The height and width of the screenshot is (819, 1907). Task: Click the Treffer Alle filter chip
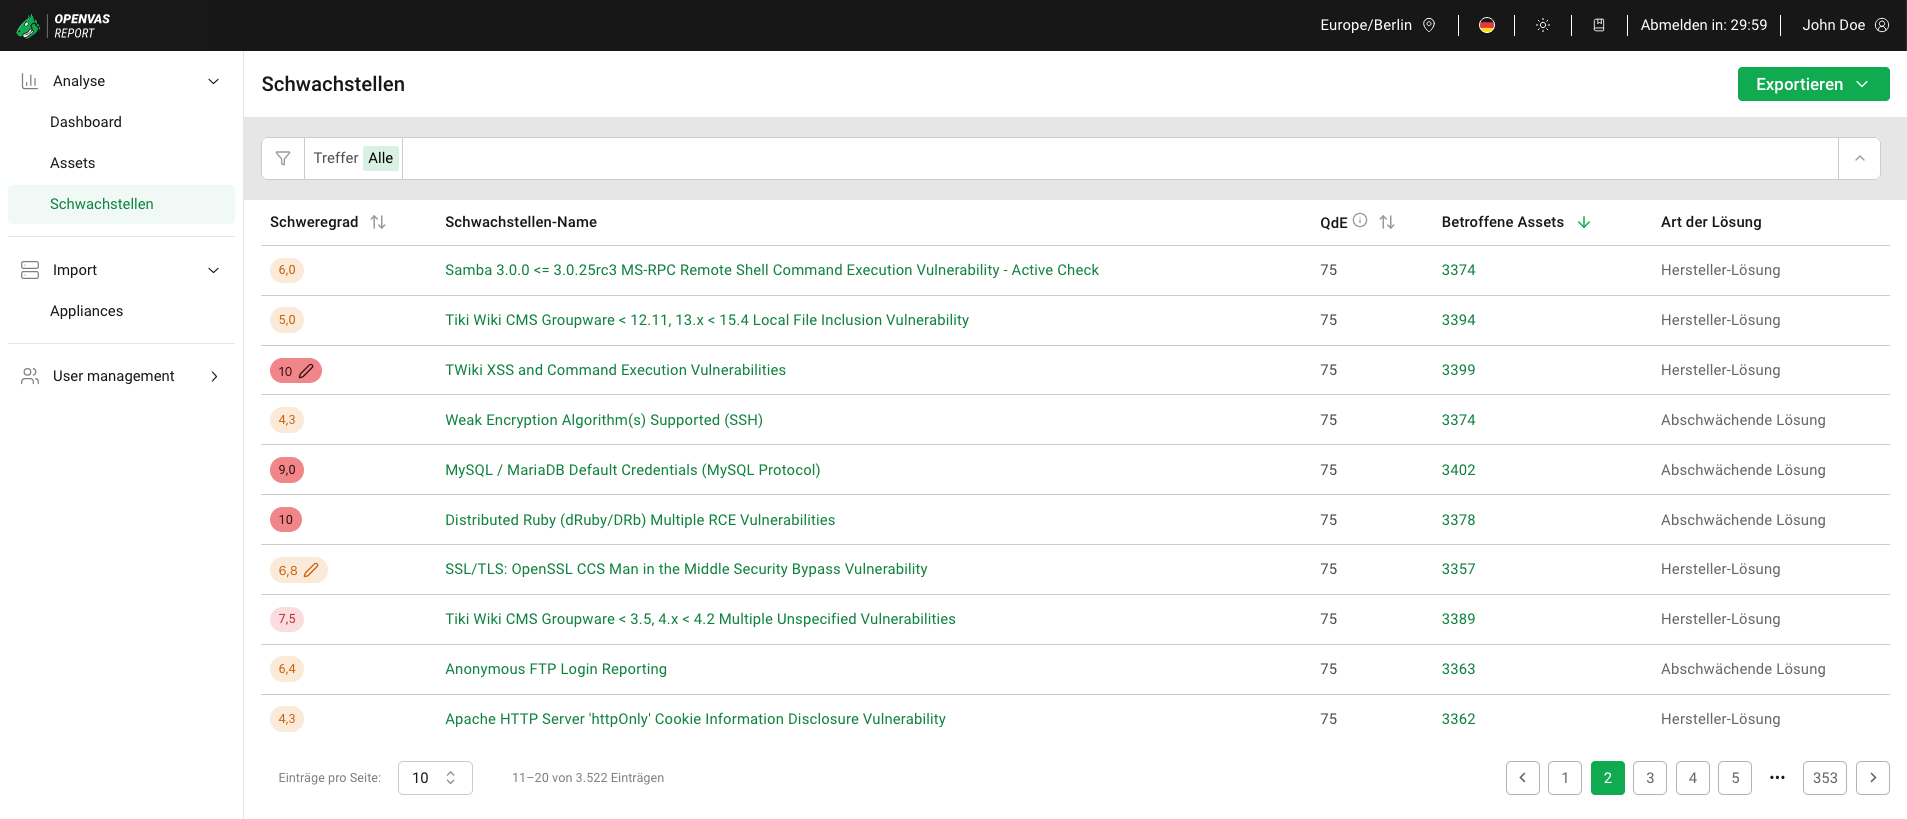pyautogui.click(x=353, y=158)
